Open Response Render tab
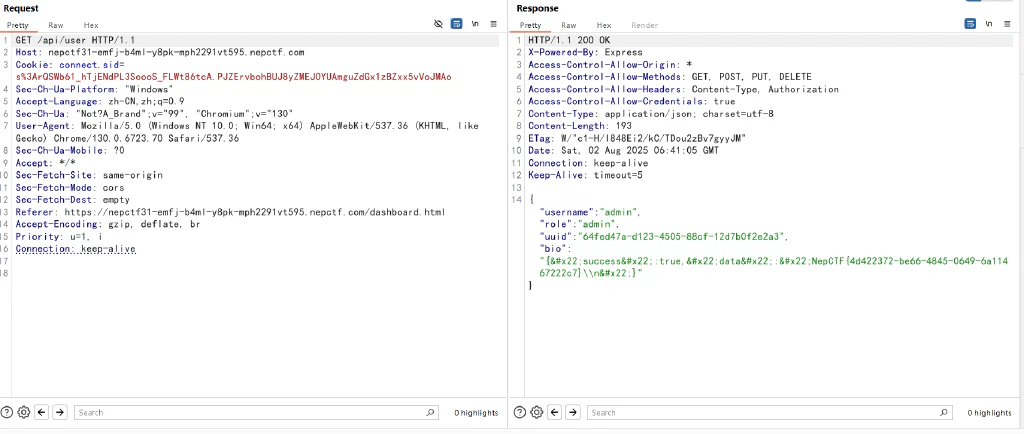 [x=644, y=25]
